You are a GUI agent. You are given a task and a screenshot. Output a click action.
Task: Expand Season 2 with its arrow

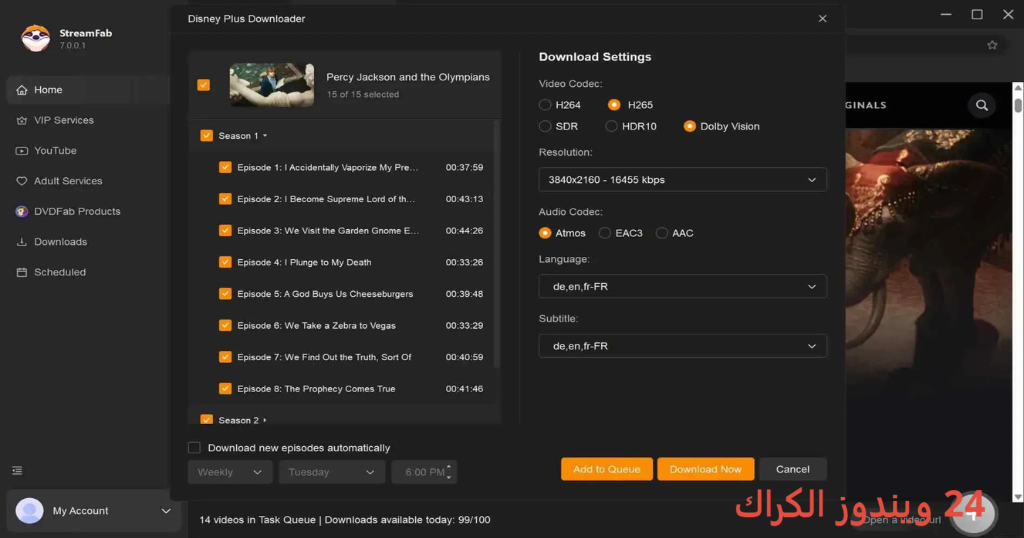click(x=264, y=420)
